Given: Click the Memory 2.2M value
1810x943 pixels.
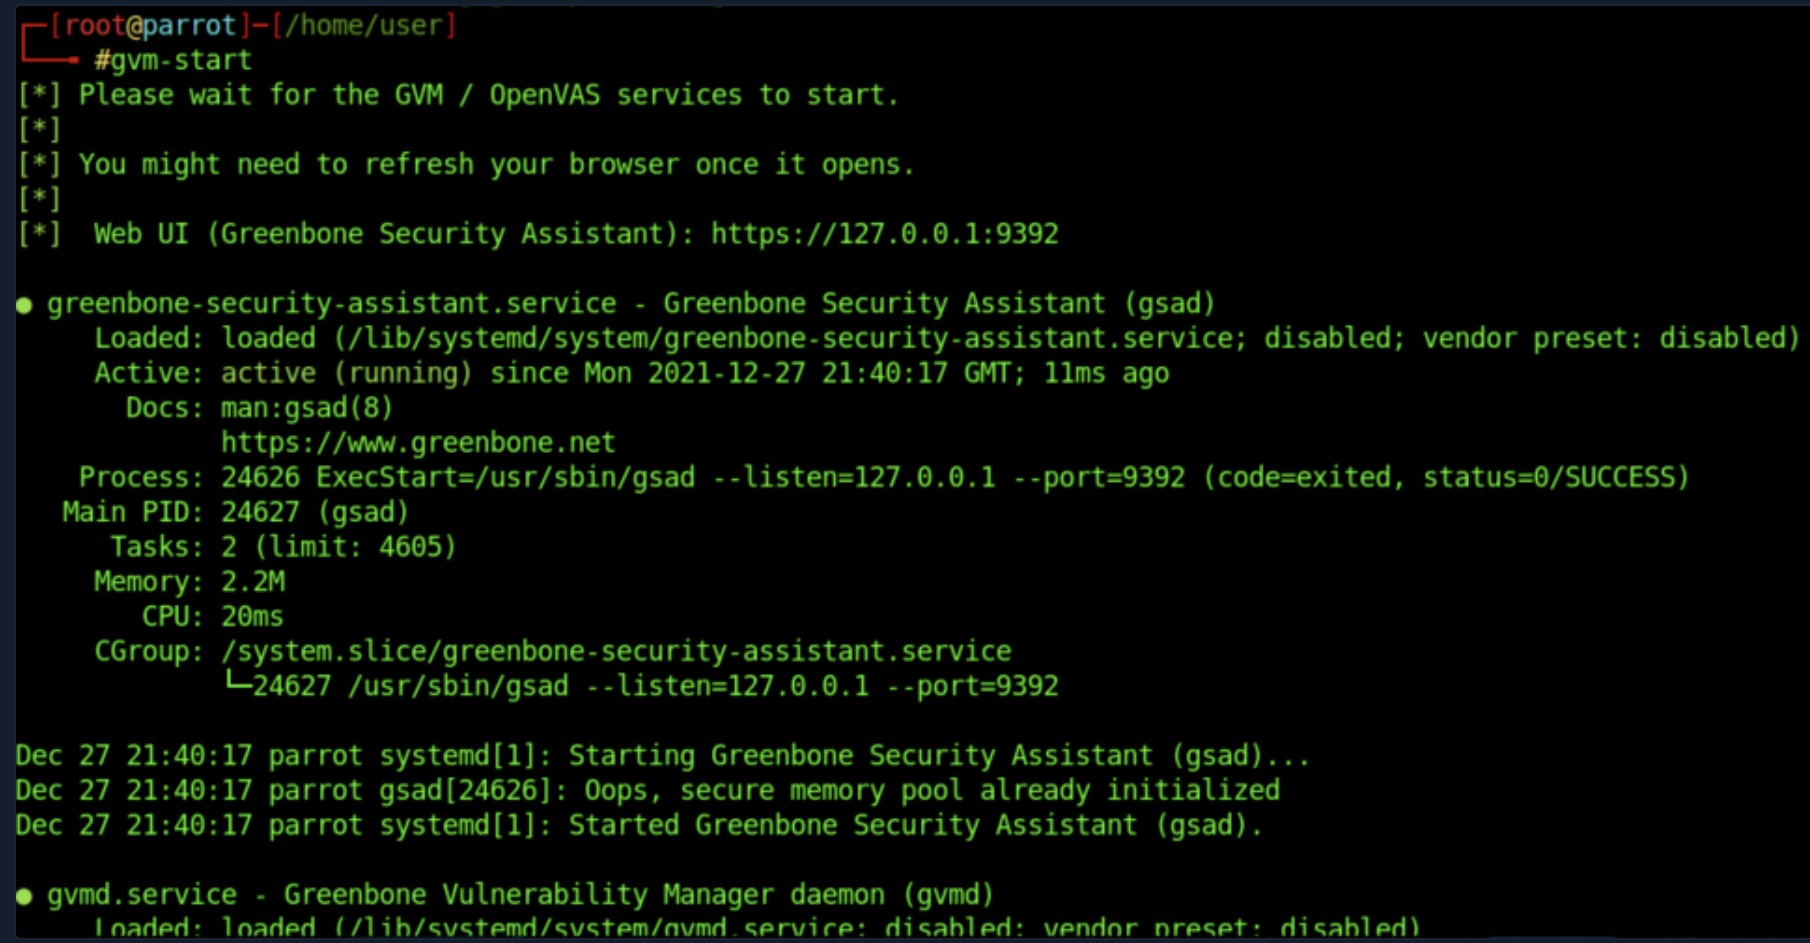Looking at the screenshot, I should click(253, 581).
